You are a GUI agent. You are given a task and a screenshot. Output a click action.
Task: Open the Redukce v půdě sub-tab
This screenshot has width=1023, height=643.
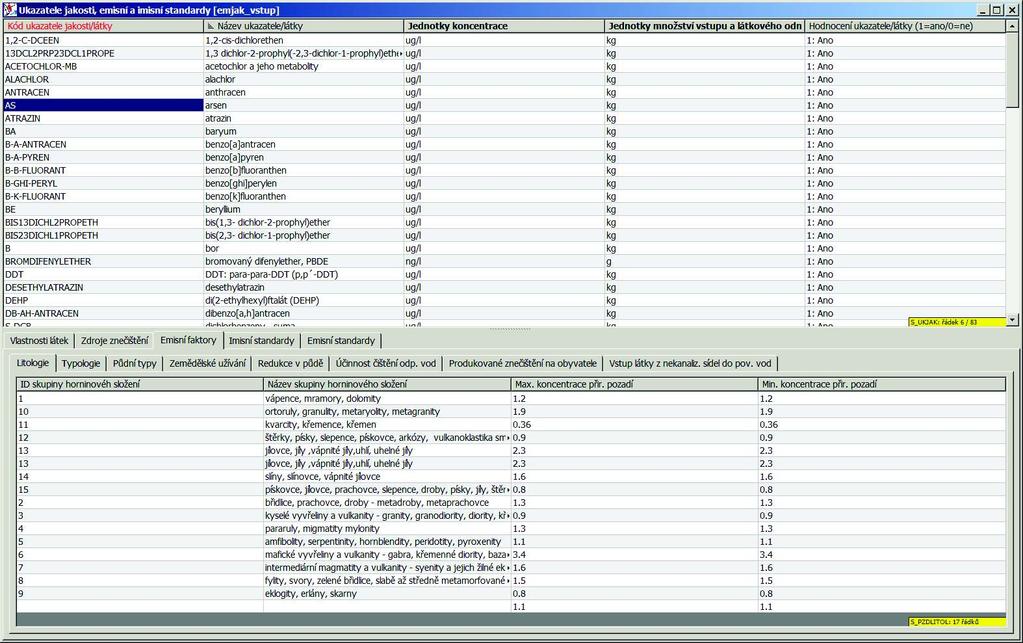[x=290, y=363]
